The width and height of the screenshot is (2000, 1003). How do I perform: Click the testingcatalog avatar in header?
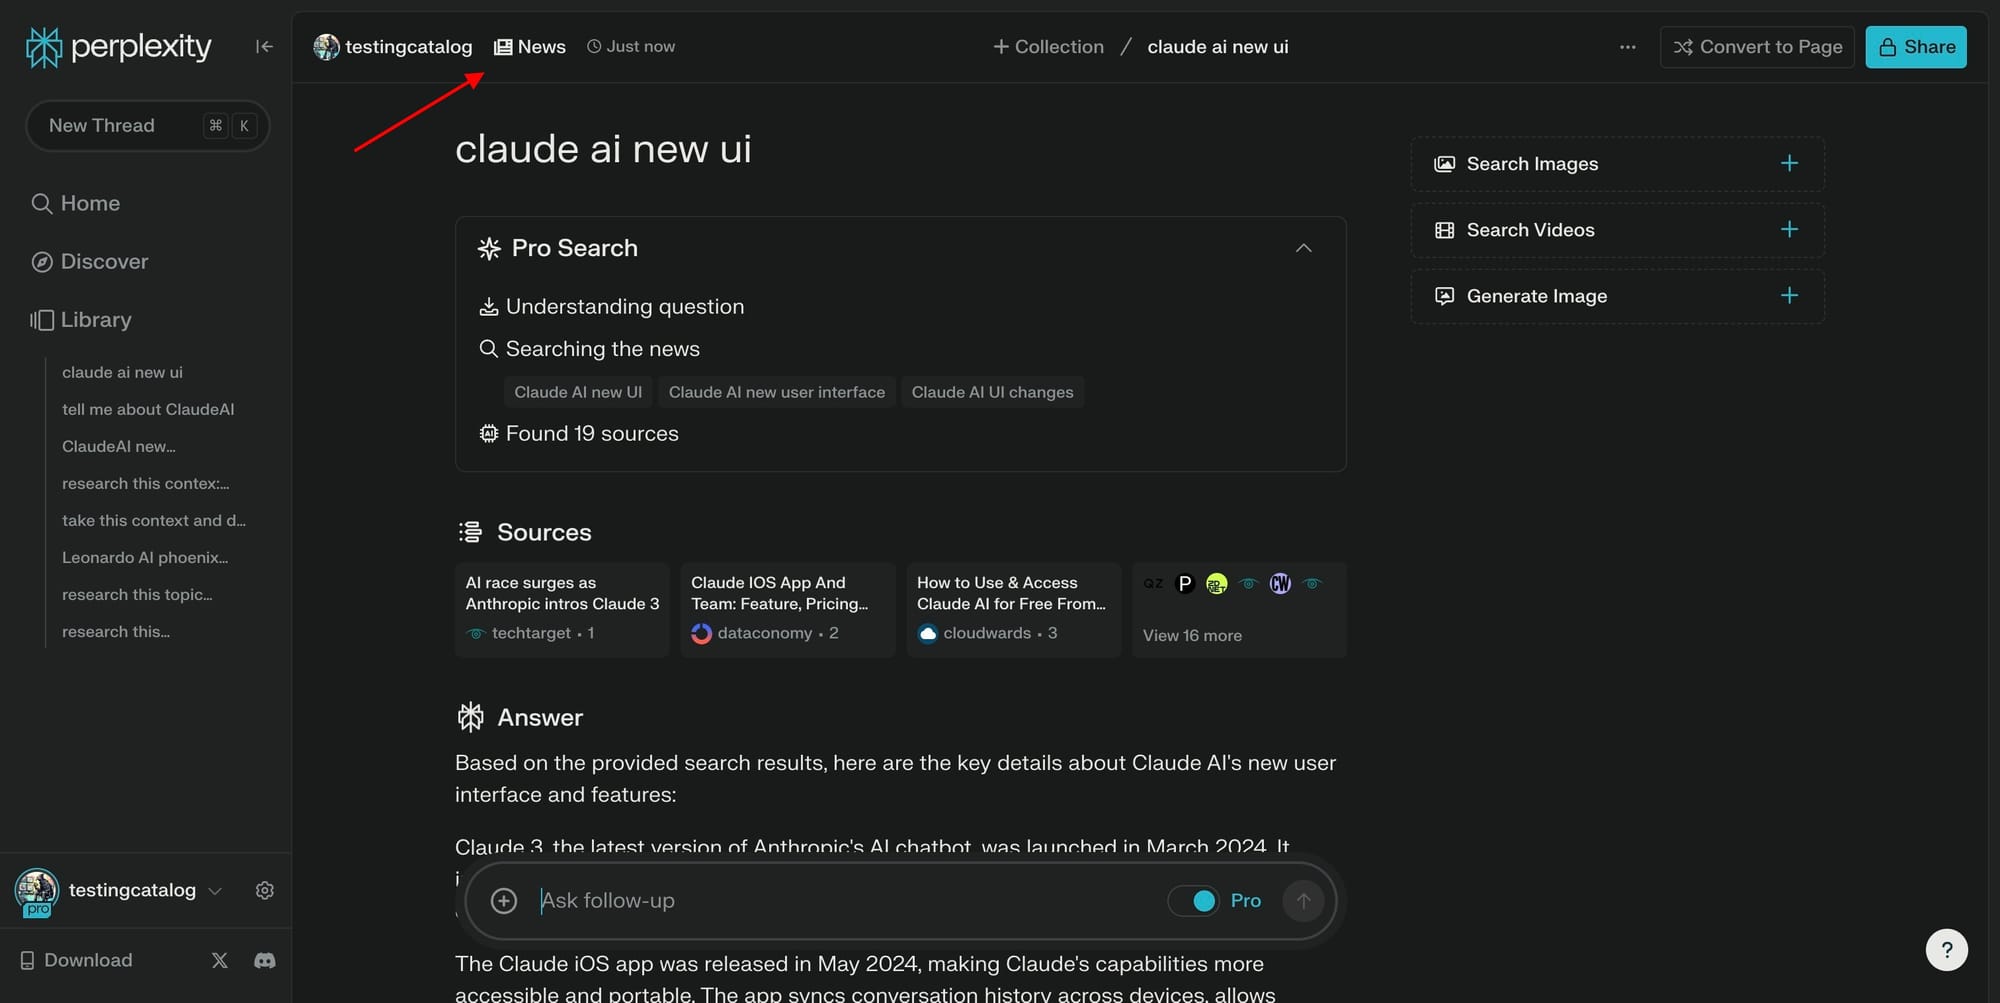326,47
